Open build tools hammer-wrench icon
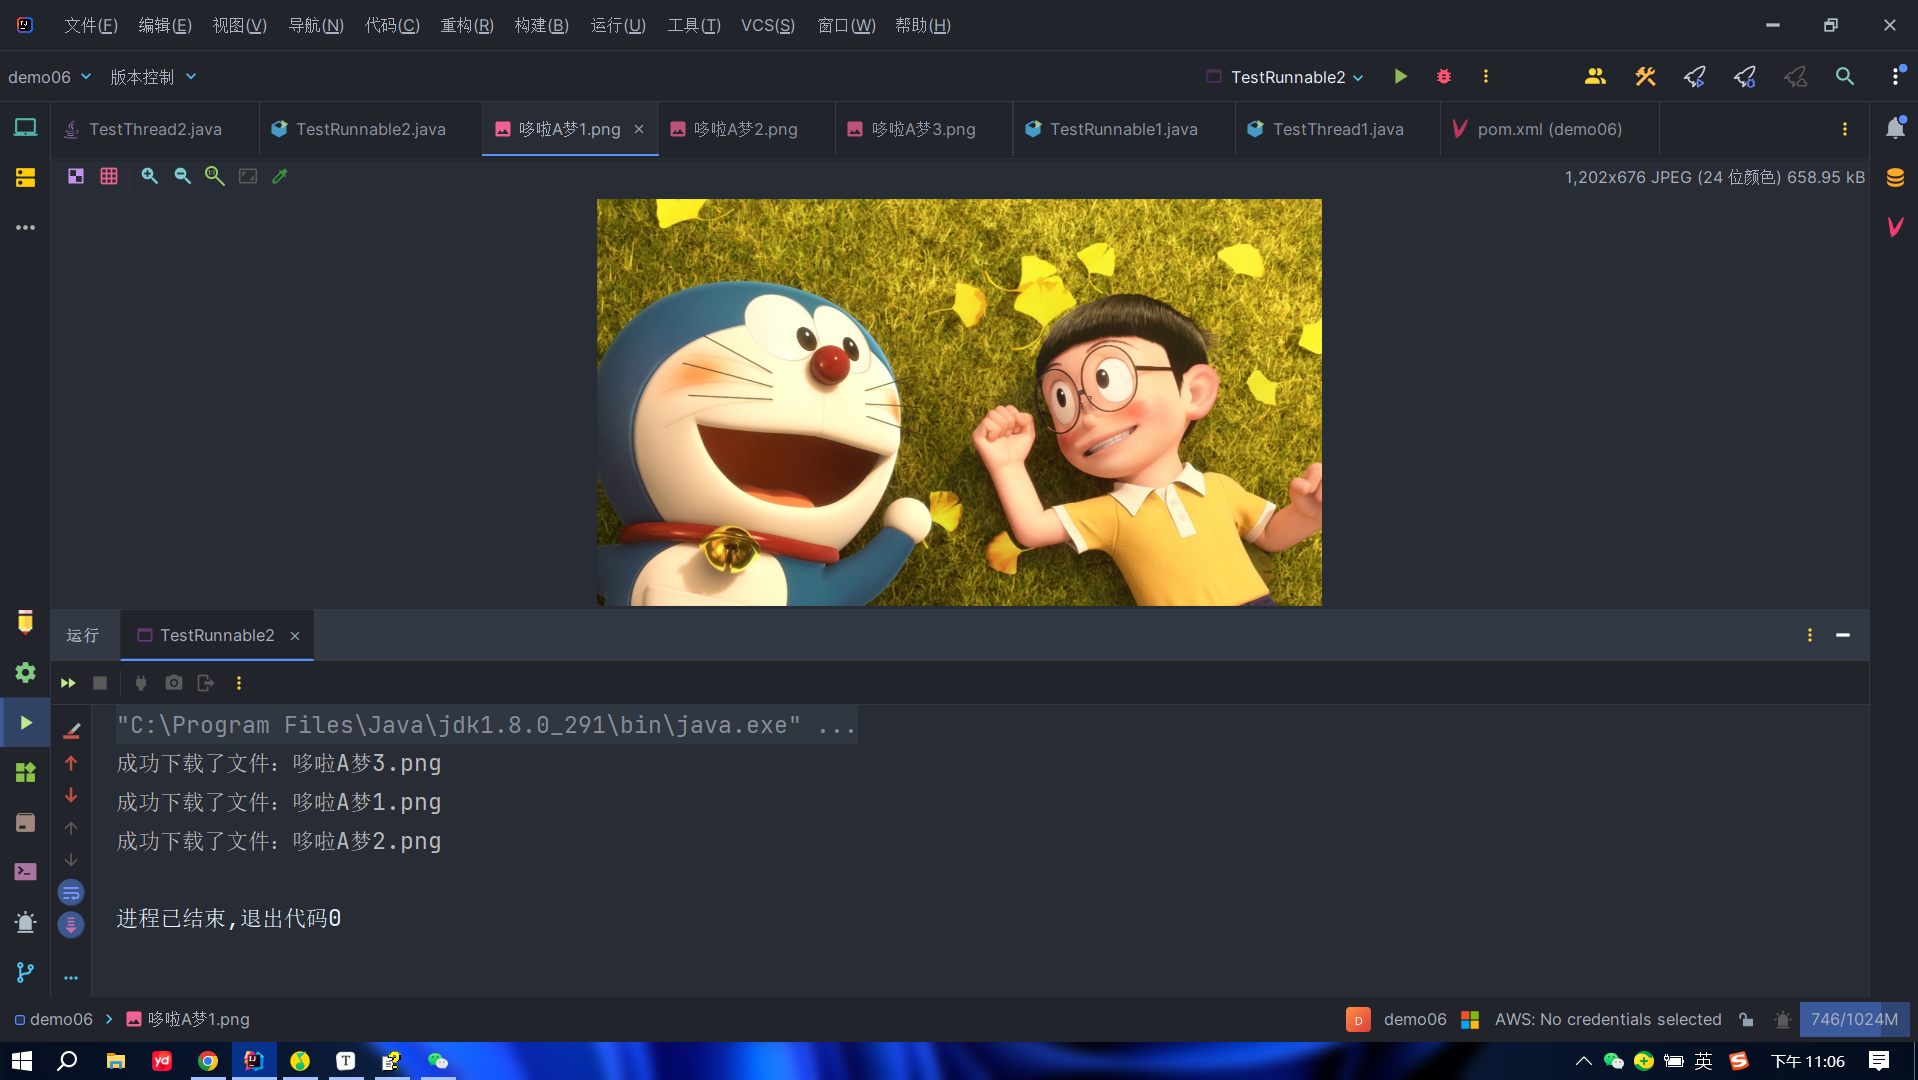 [1645, 76]
